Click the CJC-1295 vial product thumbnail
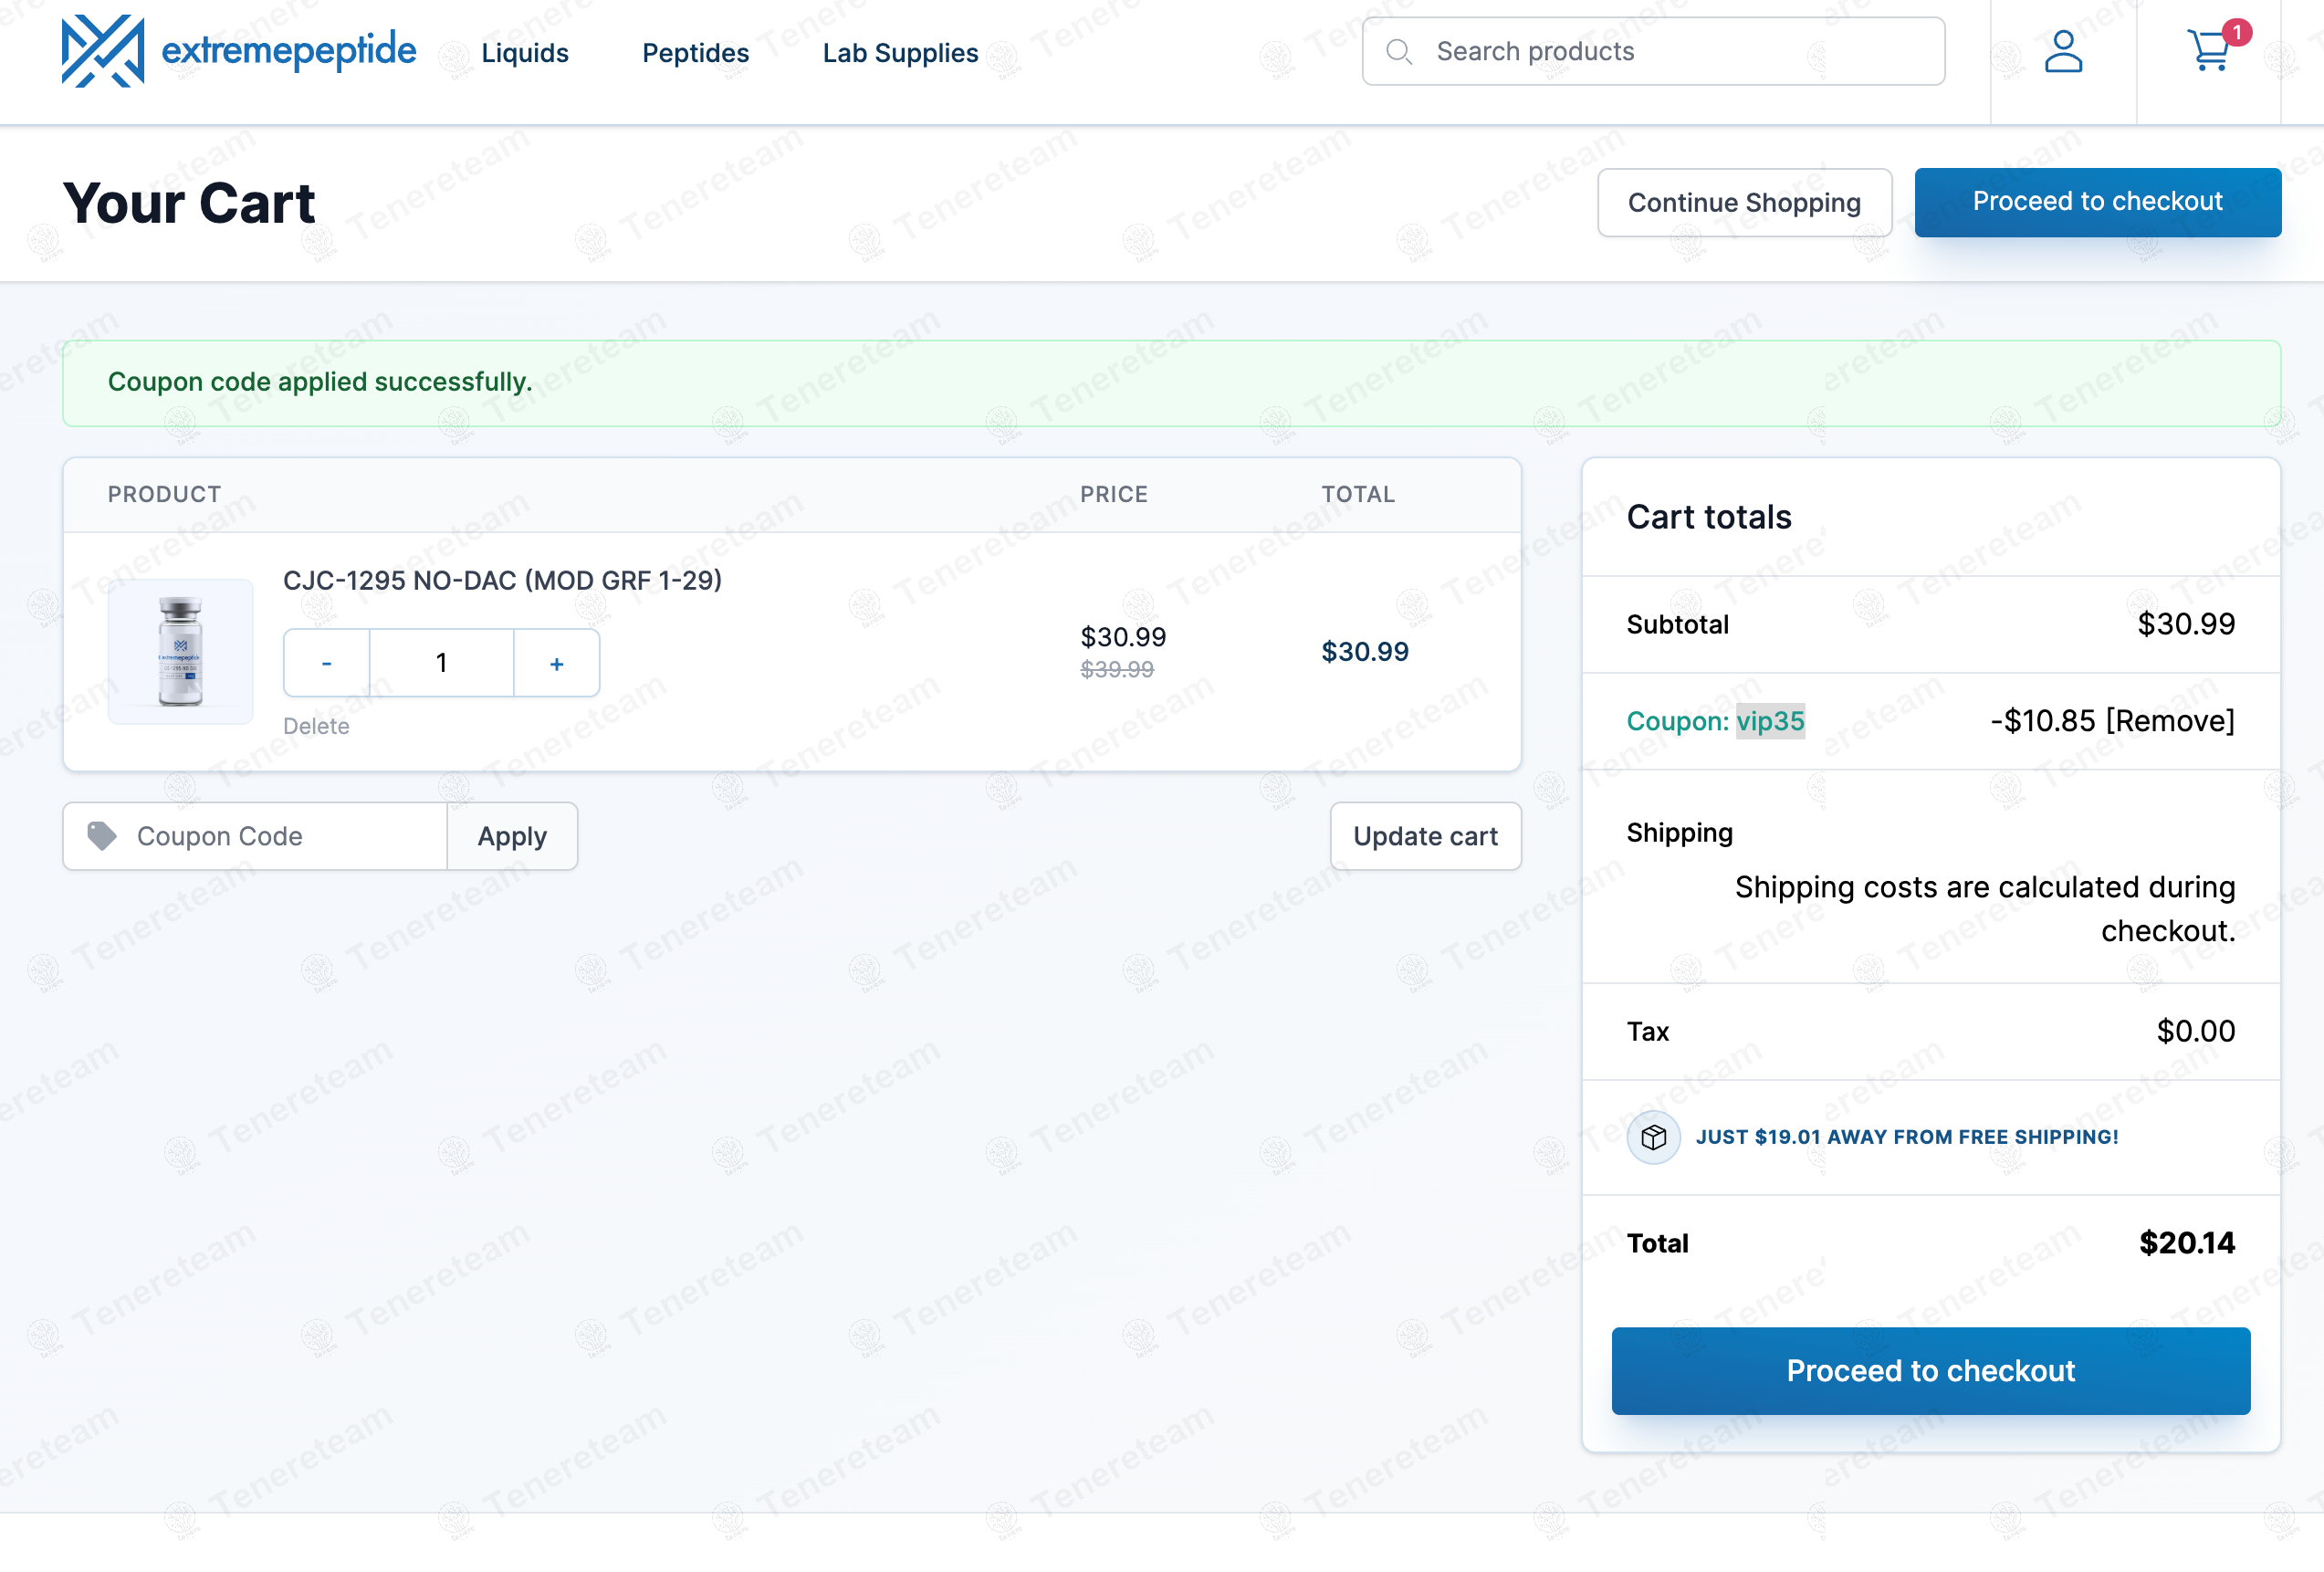 (181, 651)
